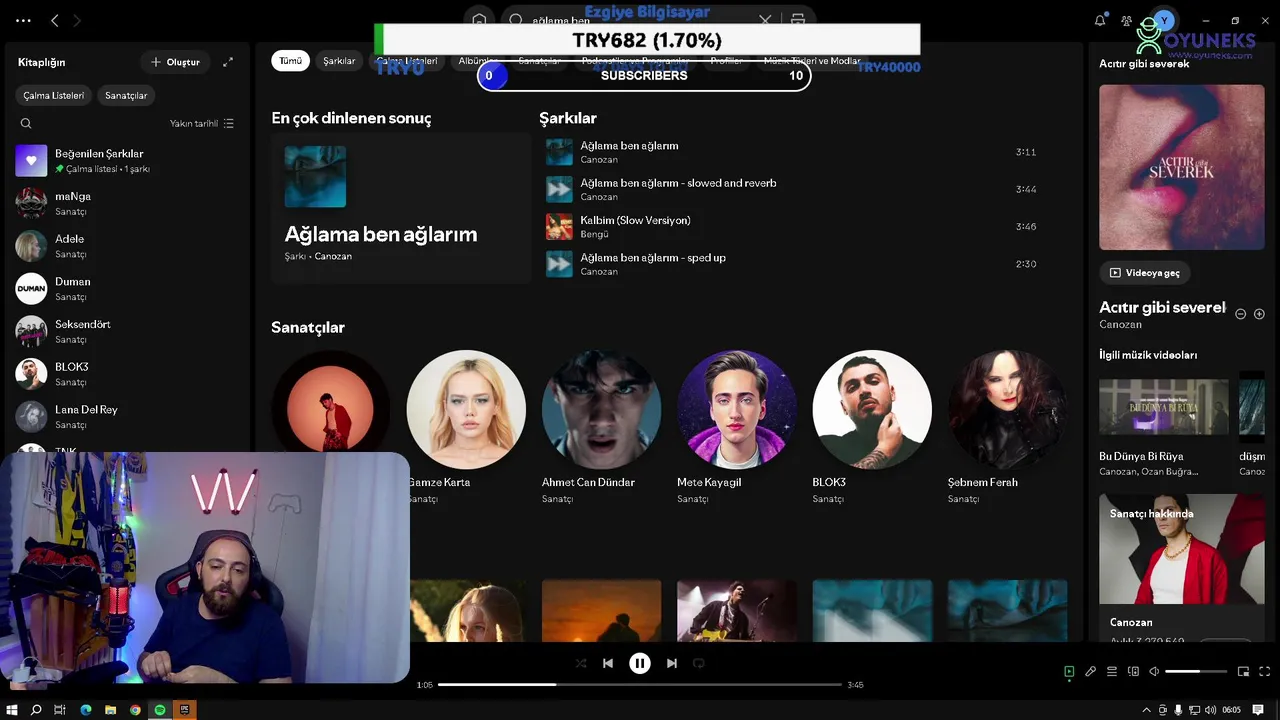Toggle the Sanatçılar library filter
Viewport: 1280px width, 720px height.
coord(126,95)
